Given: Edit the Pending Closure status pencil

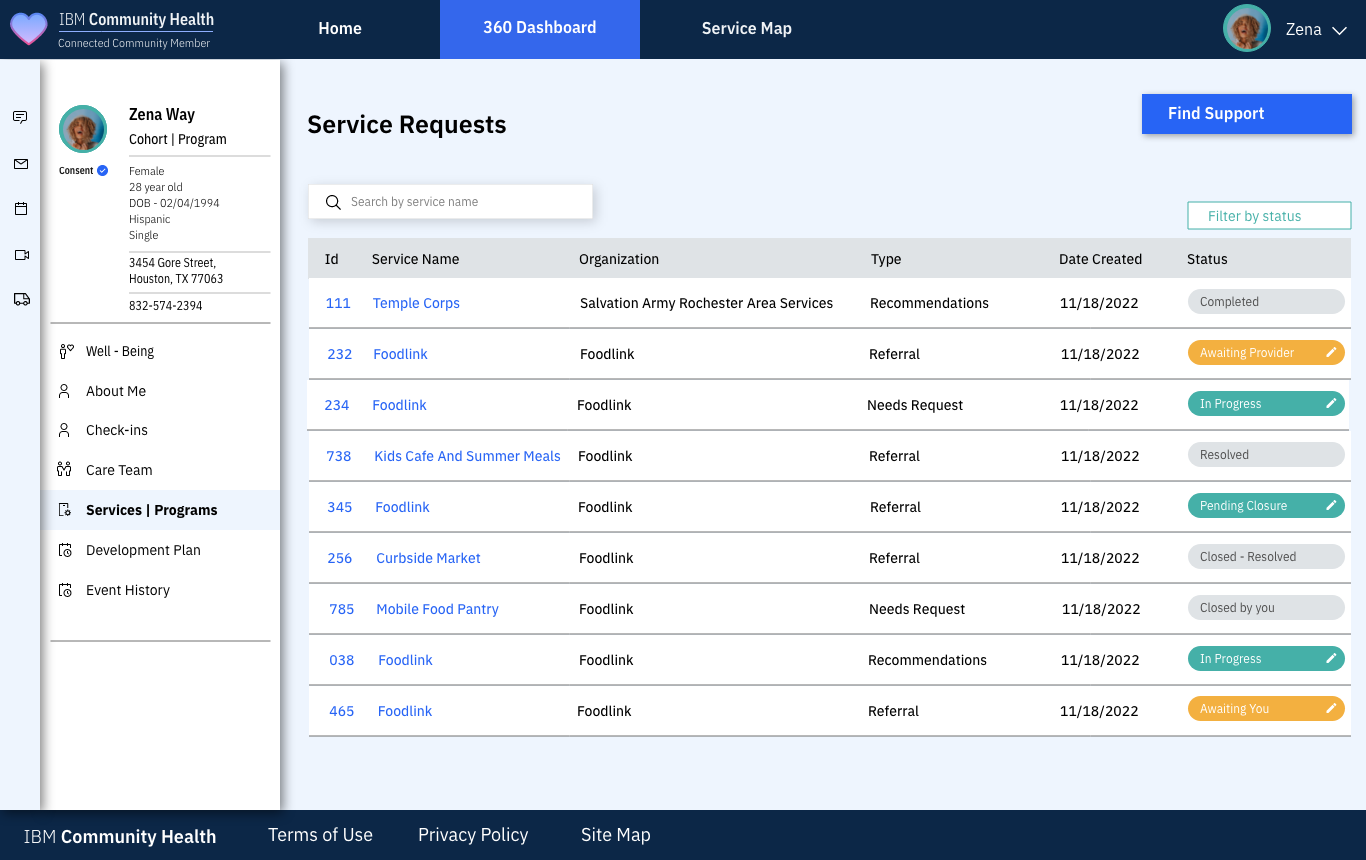Looking at the screenshot, I should 1331,505.
